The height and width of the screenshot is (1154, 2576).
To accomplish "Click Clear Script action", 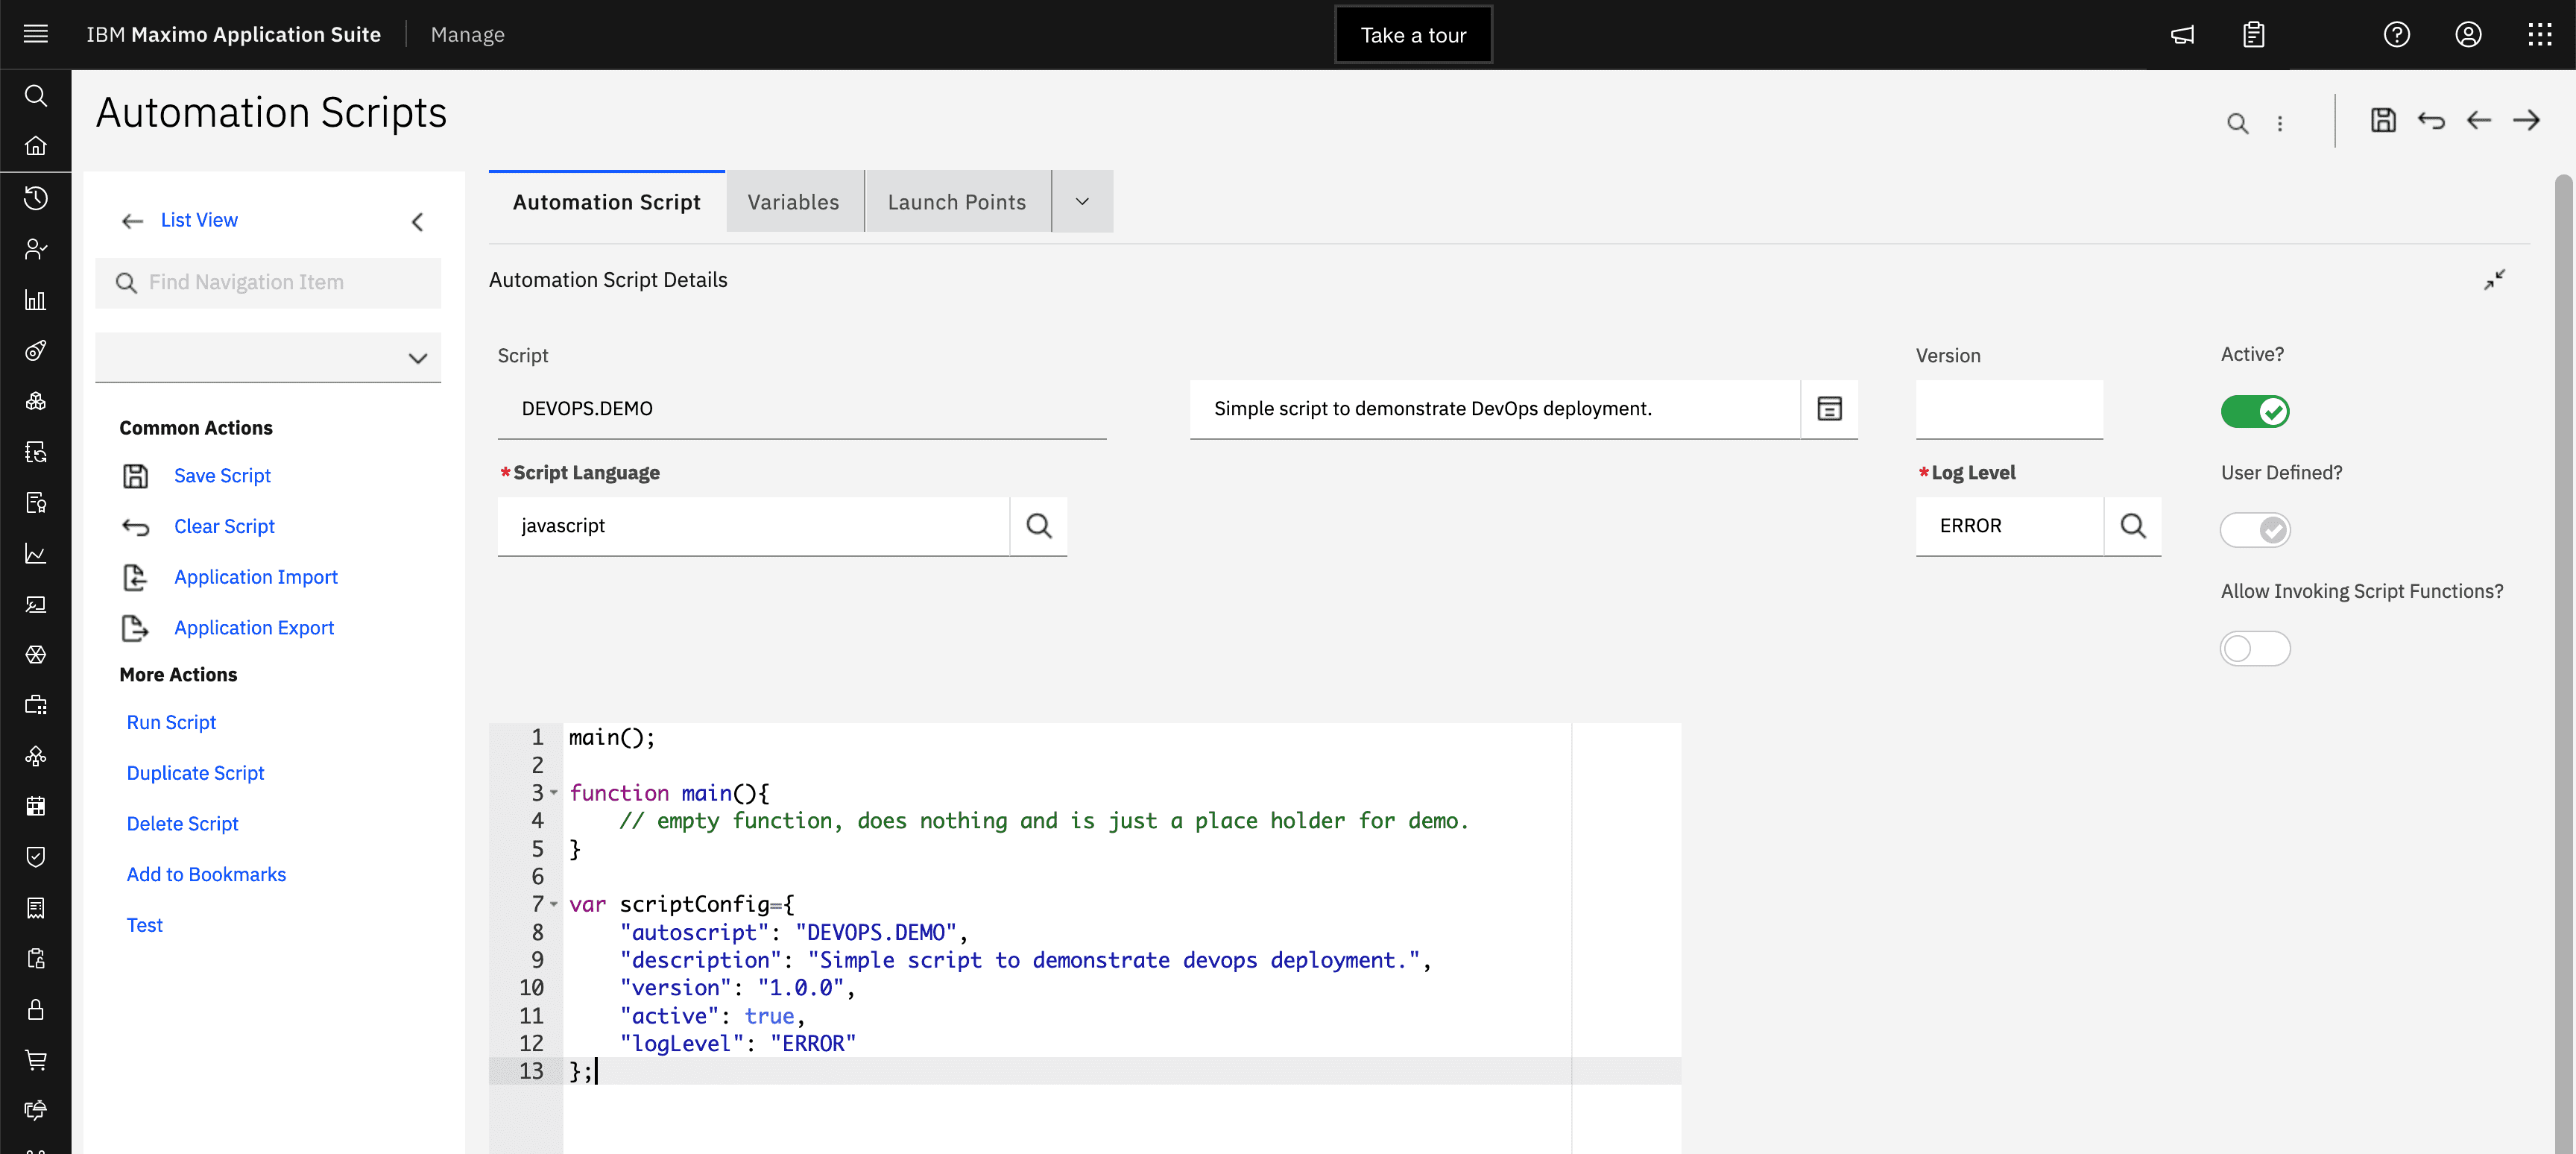I will [x=224, y=526].
